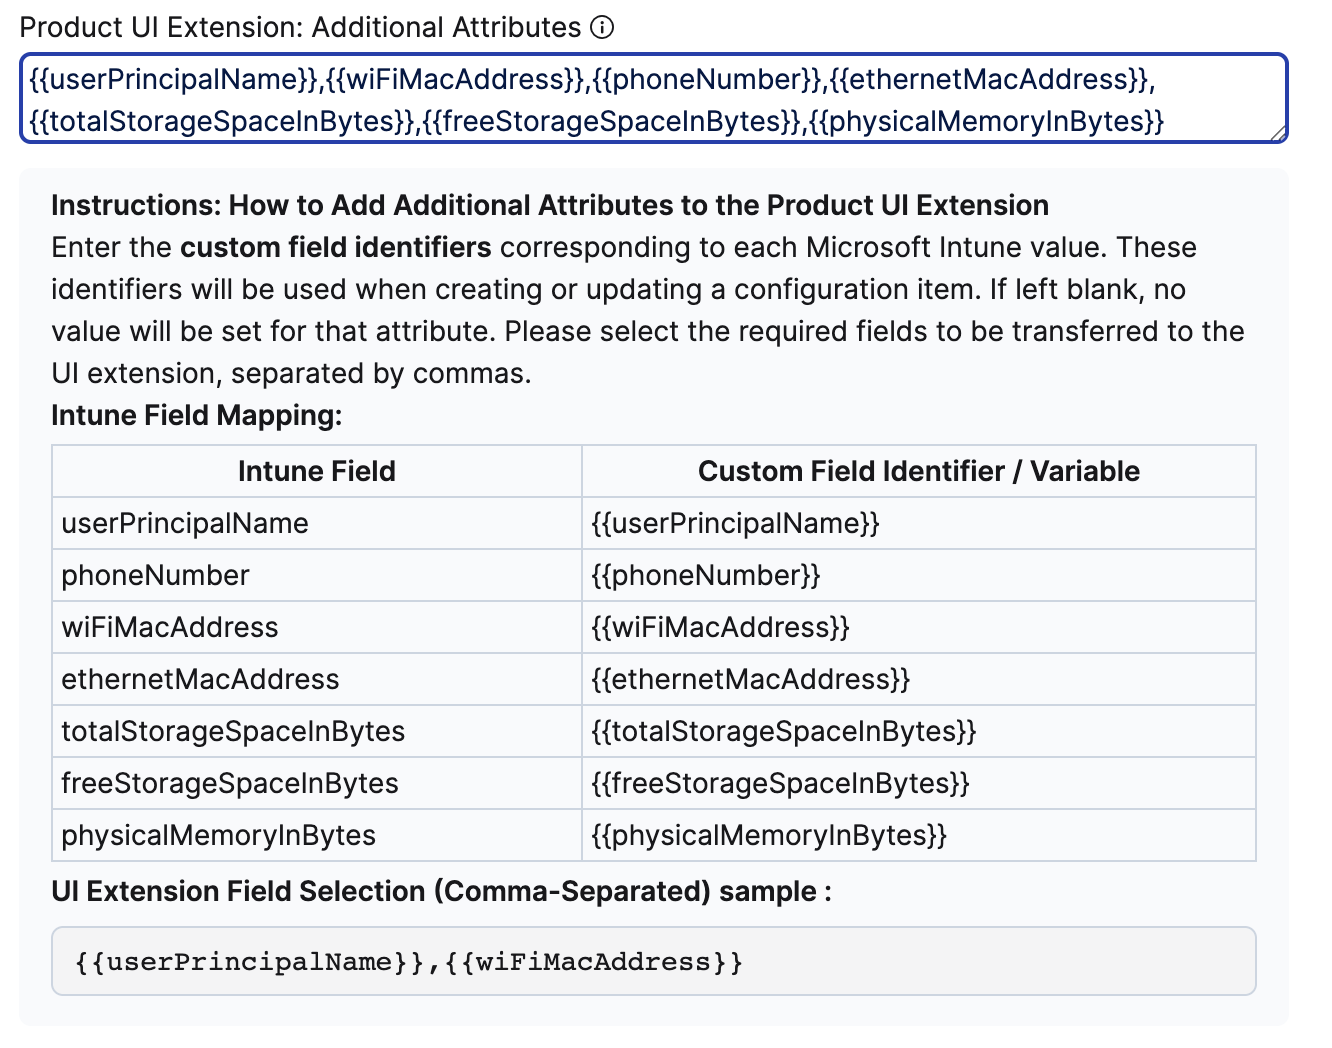Image resolution: width=1332 pixels, height=1048 pixels.
Task: Focus the Additional Attributes text area
Action: [x=654, y=99]
